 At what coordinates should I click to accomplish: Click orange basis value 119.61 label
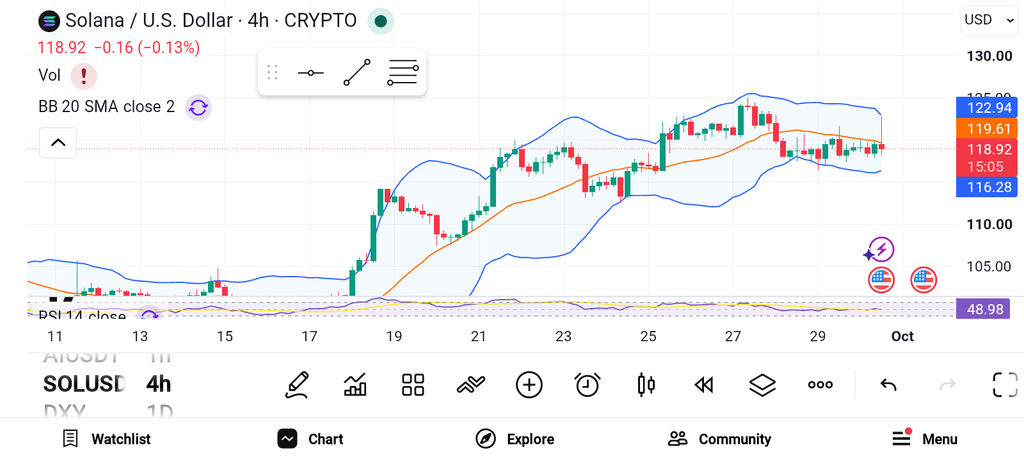point(986,129)
